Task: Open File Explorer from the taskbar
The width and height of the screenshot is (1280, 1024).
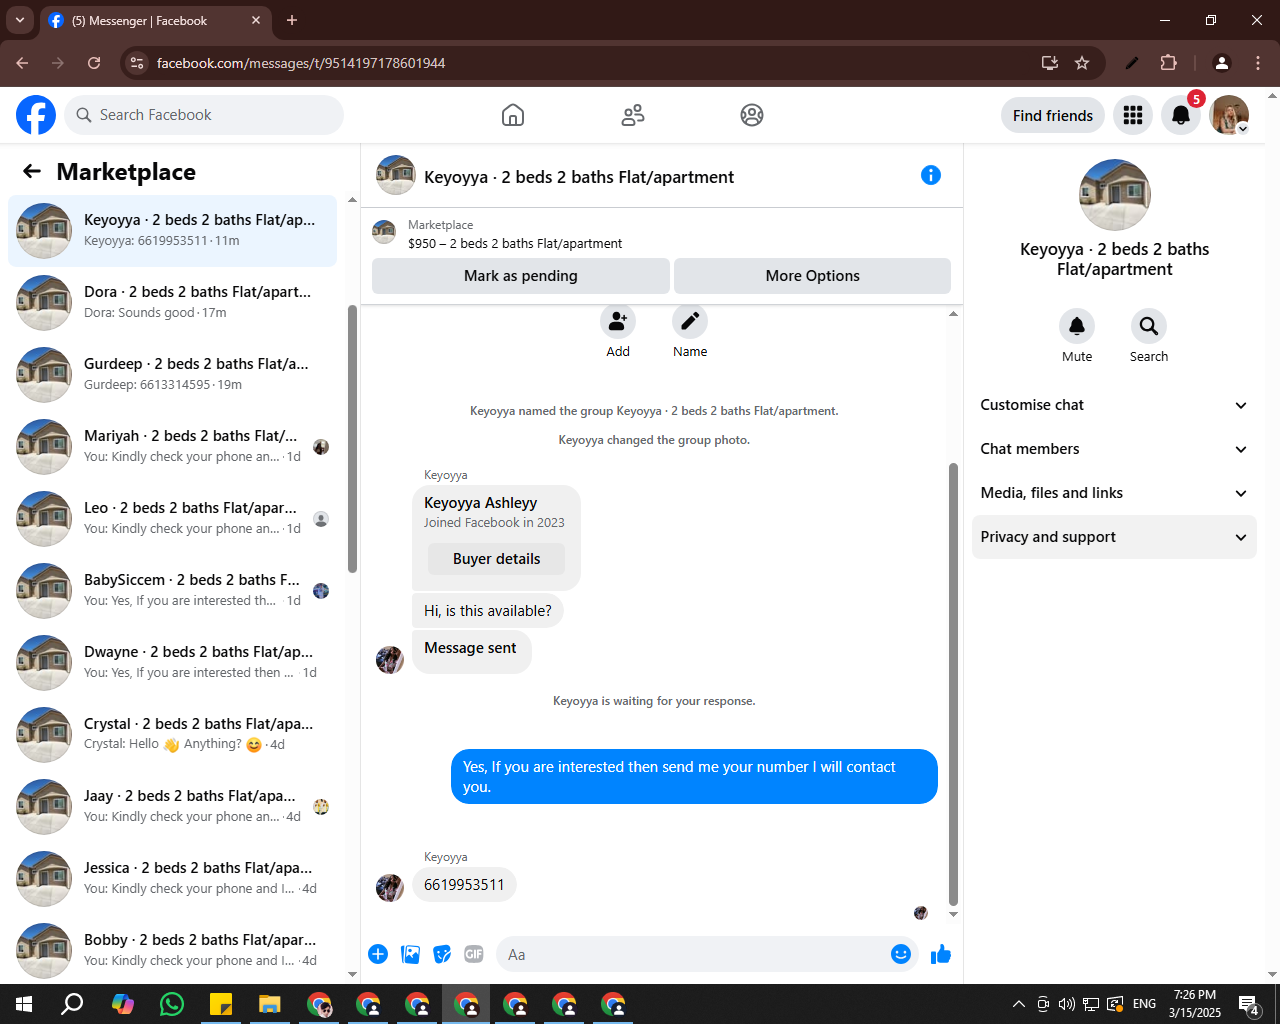Action: click(270, 1004)
